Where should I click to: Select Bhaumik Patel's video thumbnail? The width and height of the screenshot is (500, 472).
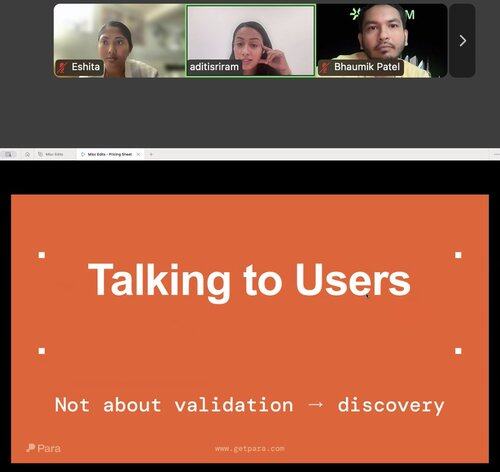382,41
